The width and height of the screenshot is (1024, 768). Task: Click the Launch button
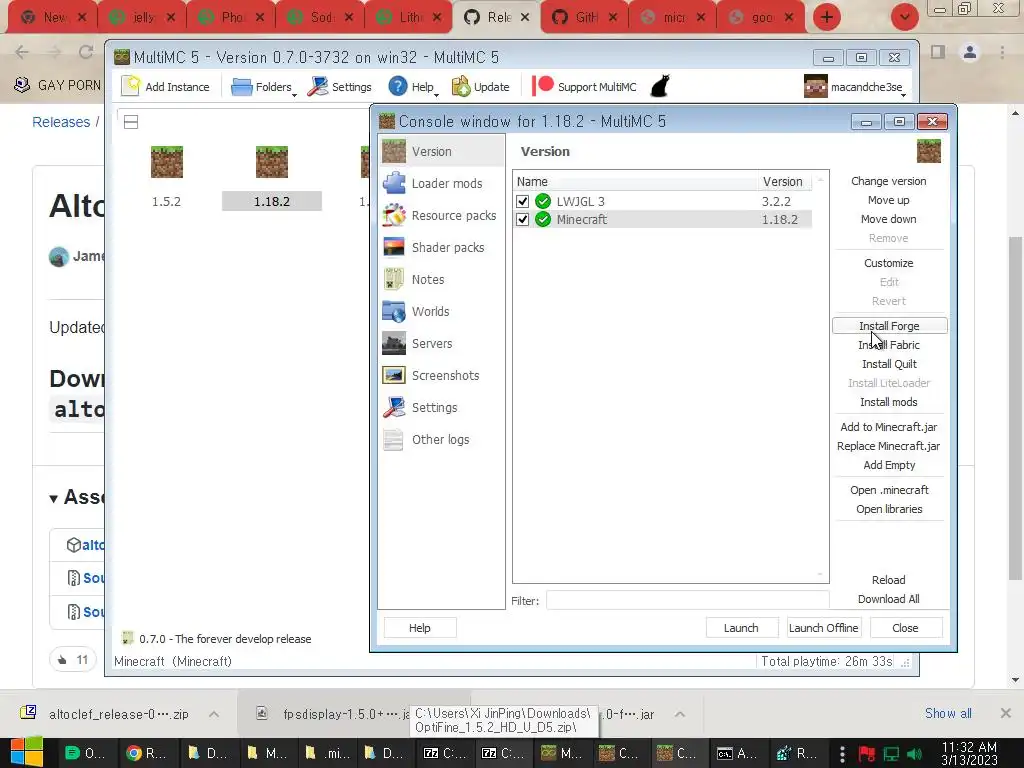click(741, 628)
